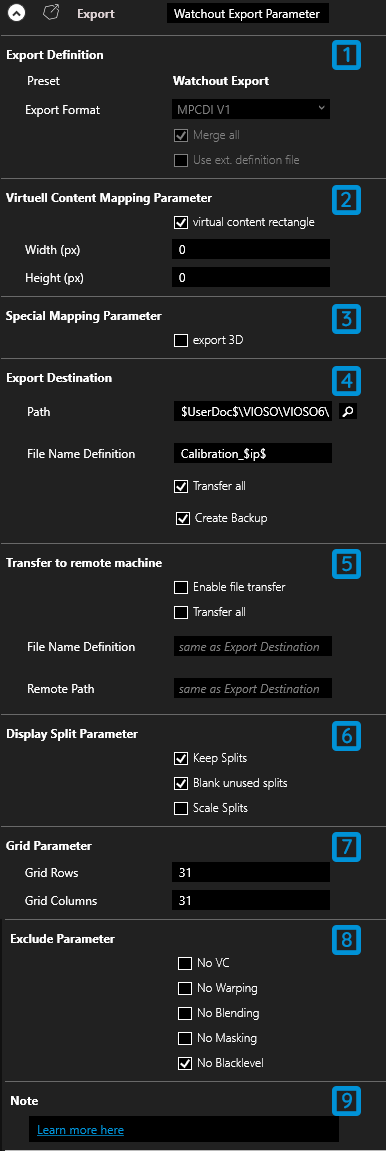This screenshot has width=386, height=1152.
Task: Click the blue number 8 annotation marker
Action: tap(347, 940)
